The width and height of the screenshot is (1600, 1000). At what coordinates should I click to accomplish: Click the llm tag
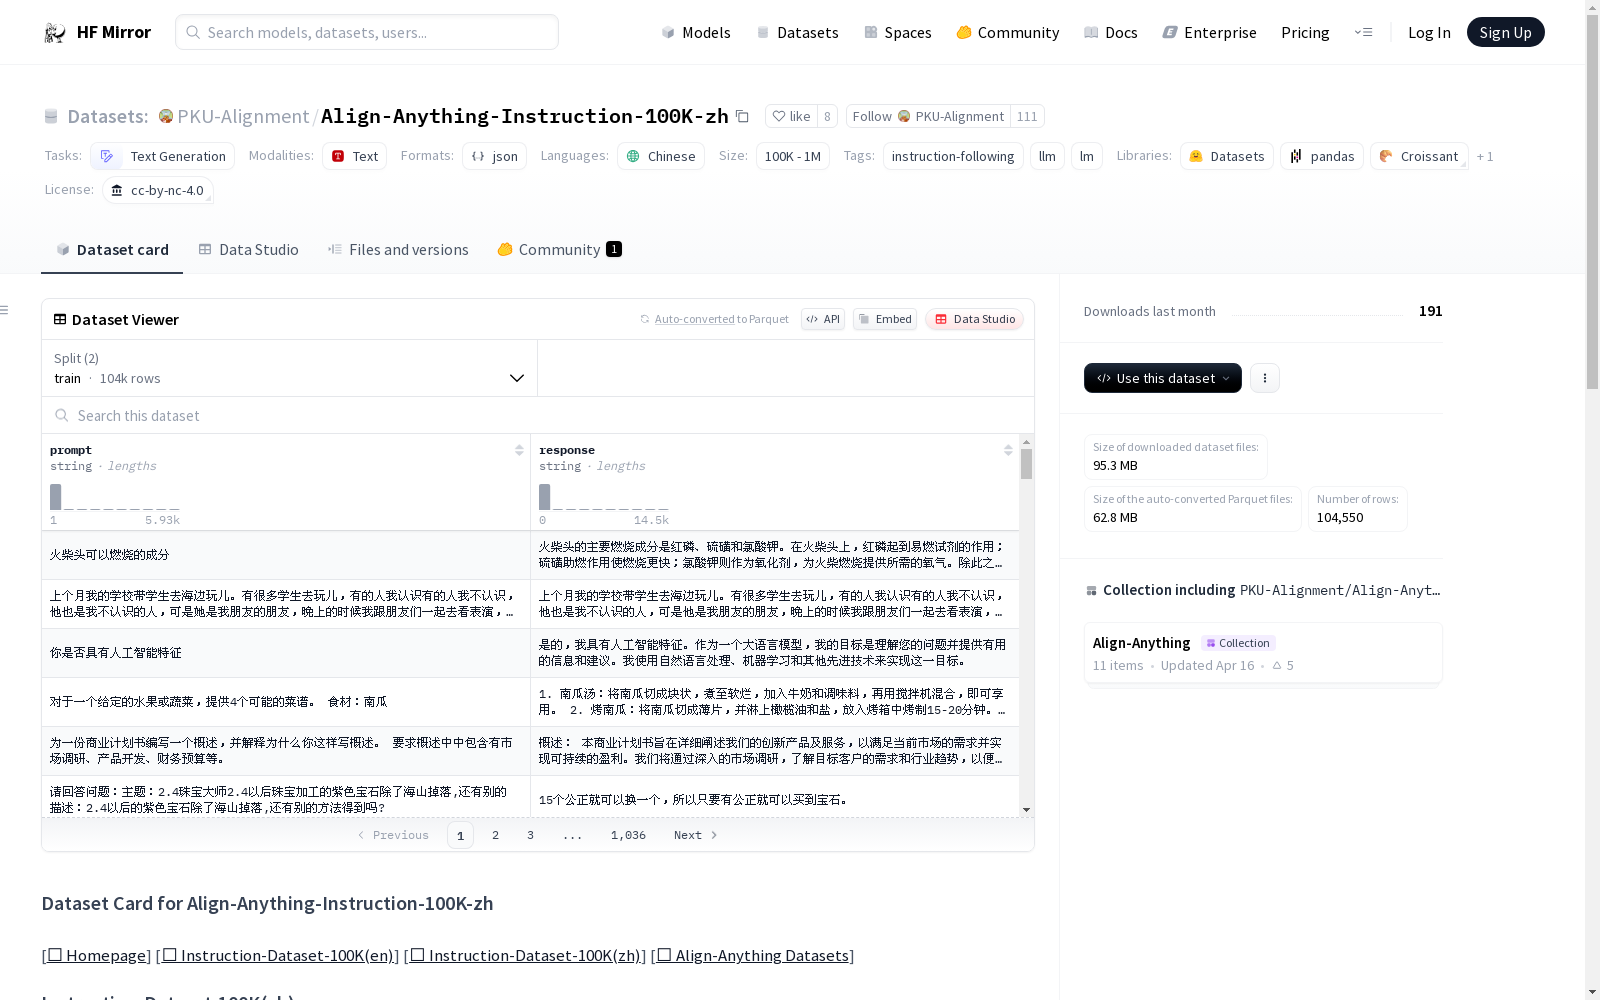coord(1047,156)
